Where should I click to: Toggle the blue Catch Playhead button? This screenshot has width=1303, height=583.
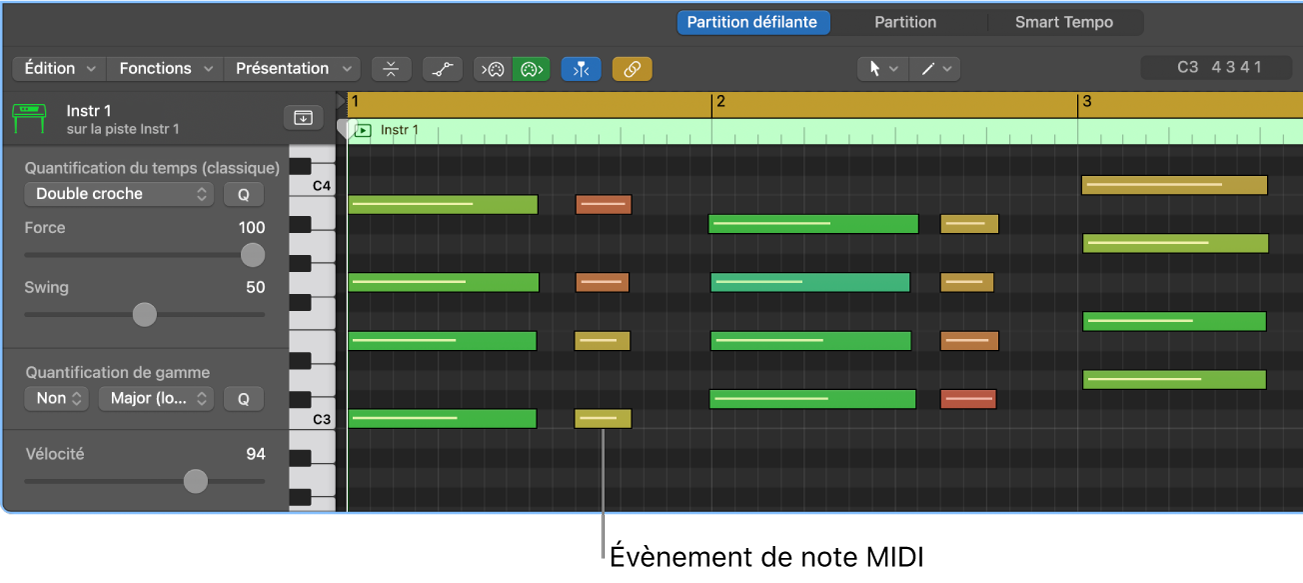click(581, 69)
